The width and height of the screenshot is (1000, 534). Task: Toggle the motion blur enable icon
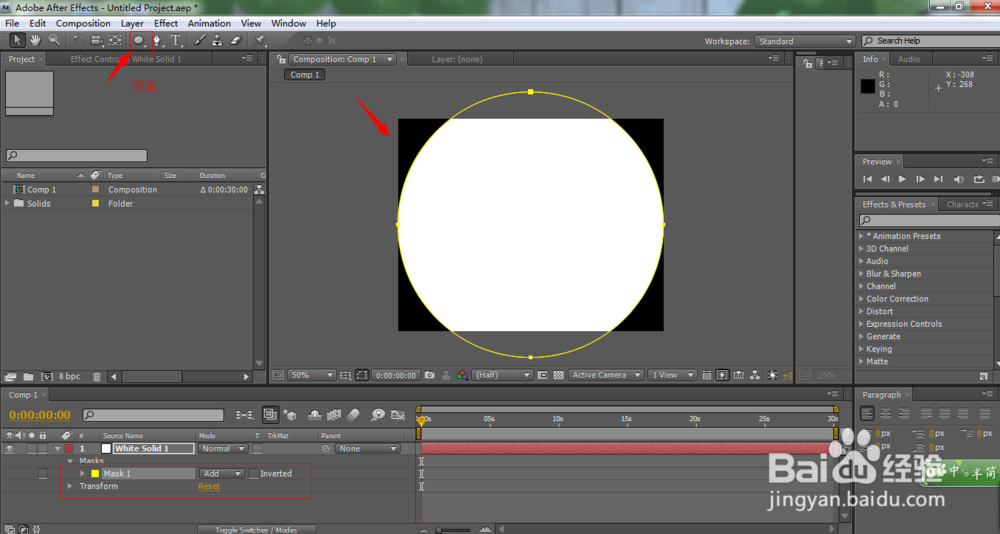point(353,415)
